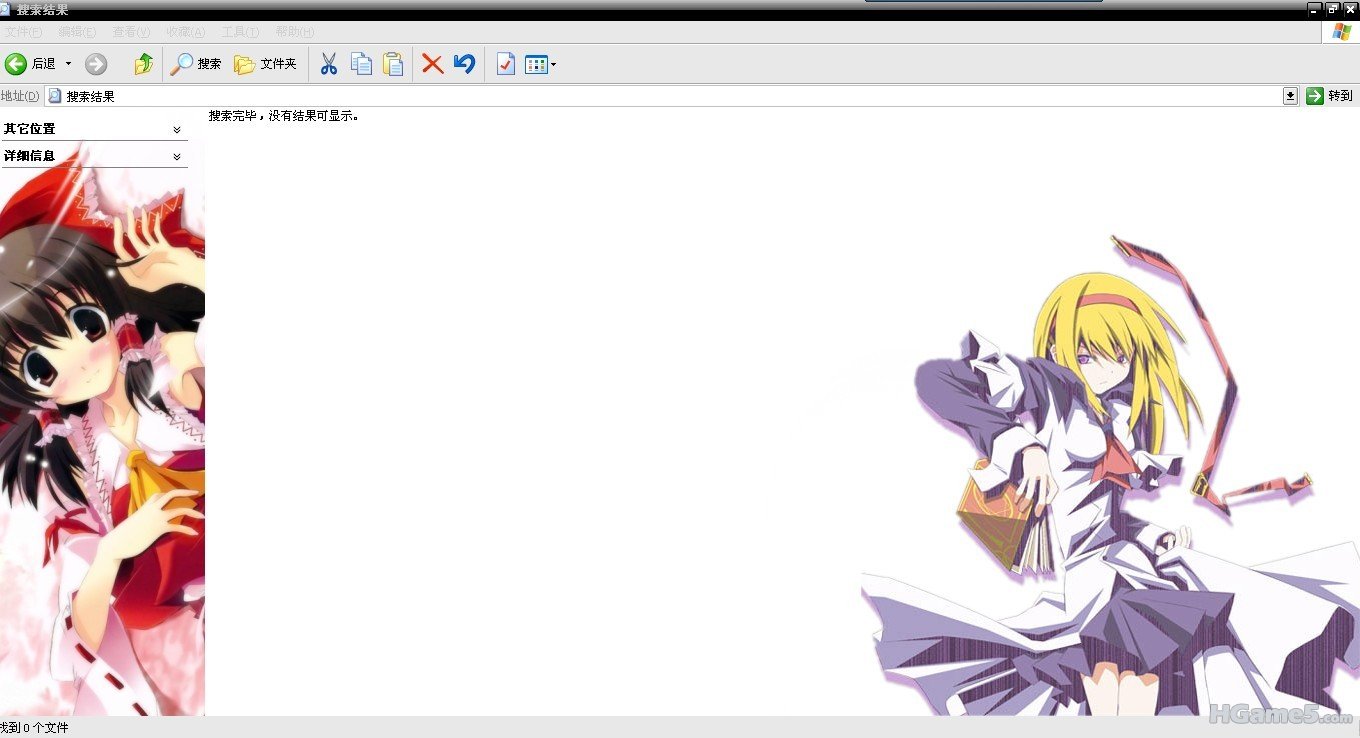Copy using the two-pages toolbar icon
This screenshot has width=1360, height=738.
tap(361, 64)
